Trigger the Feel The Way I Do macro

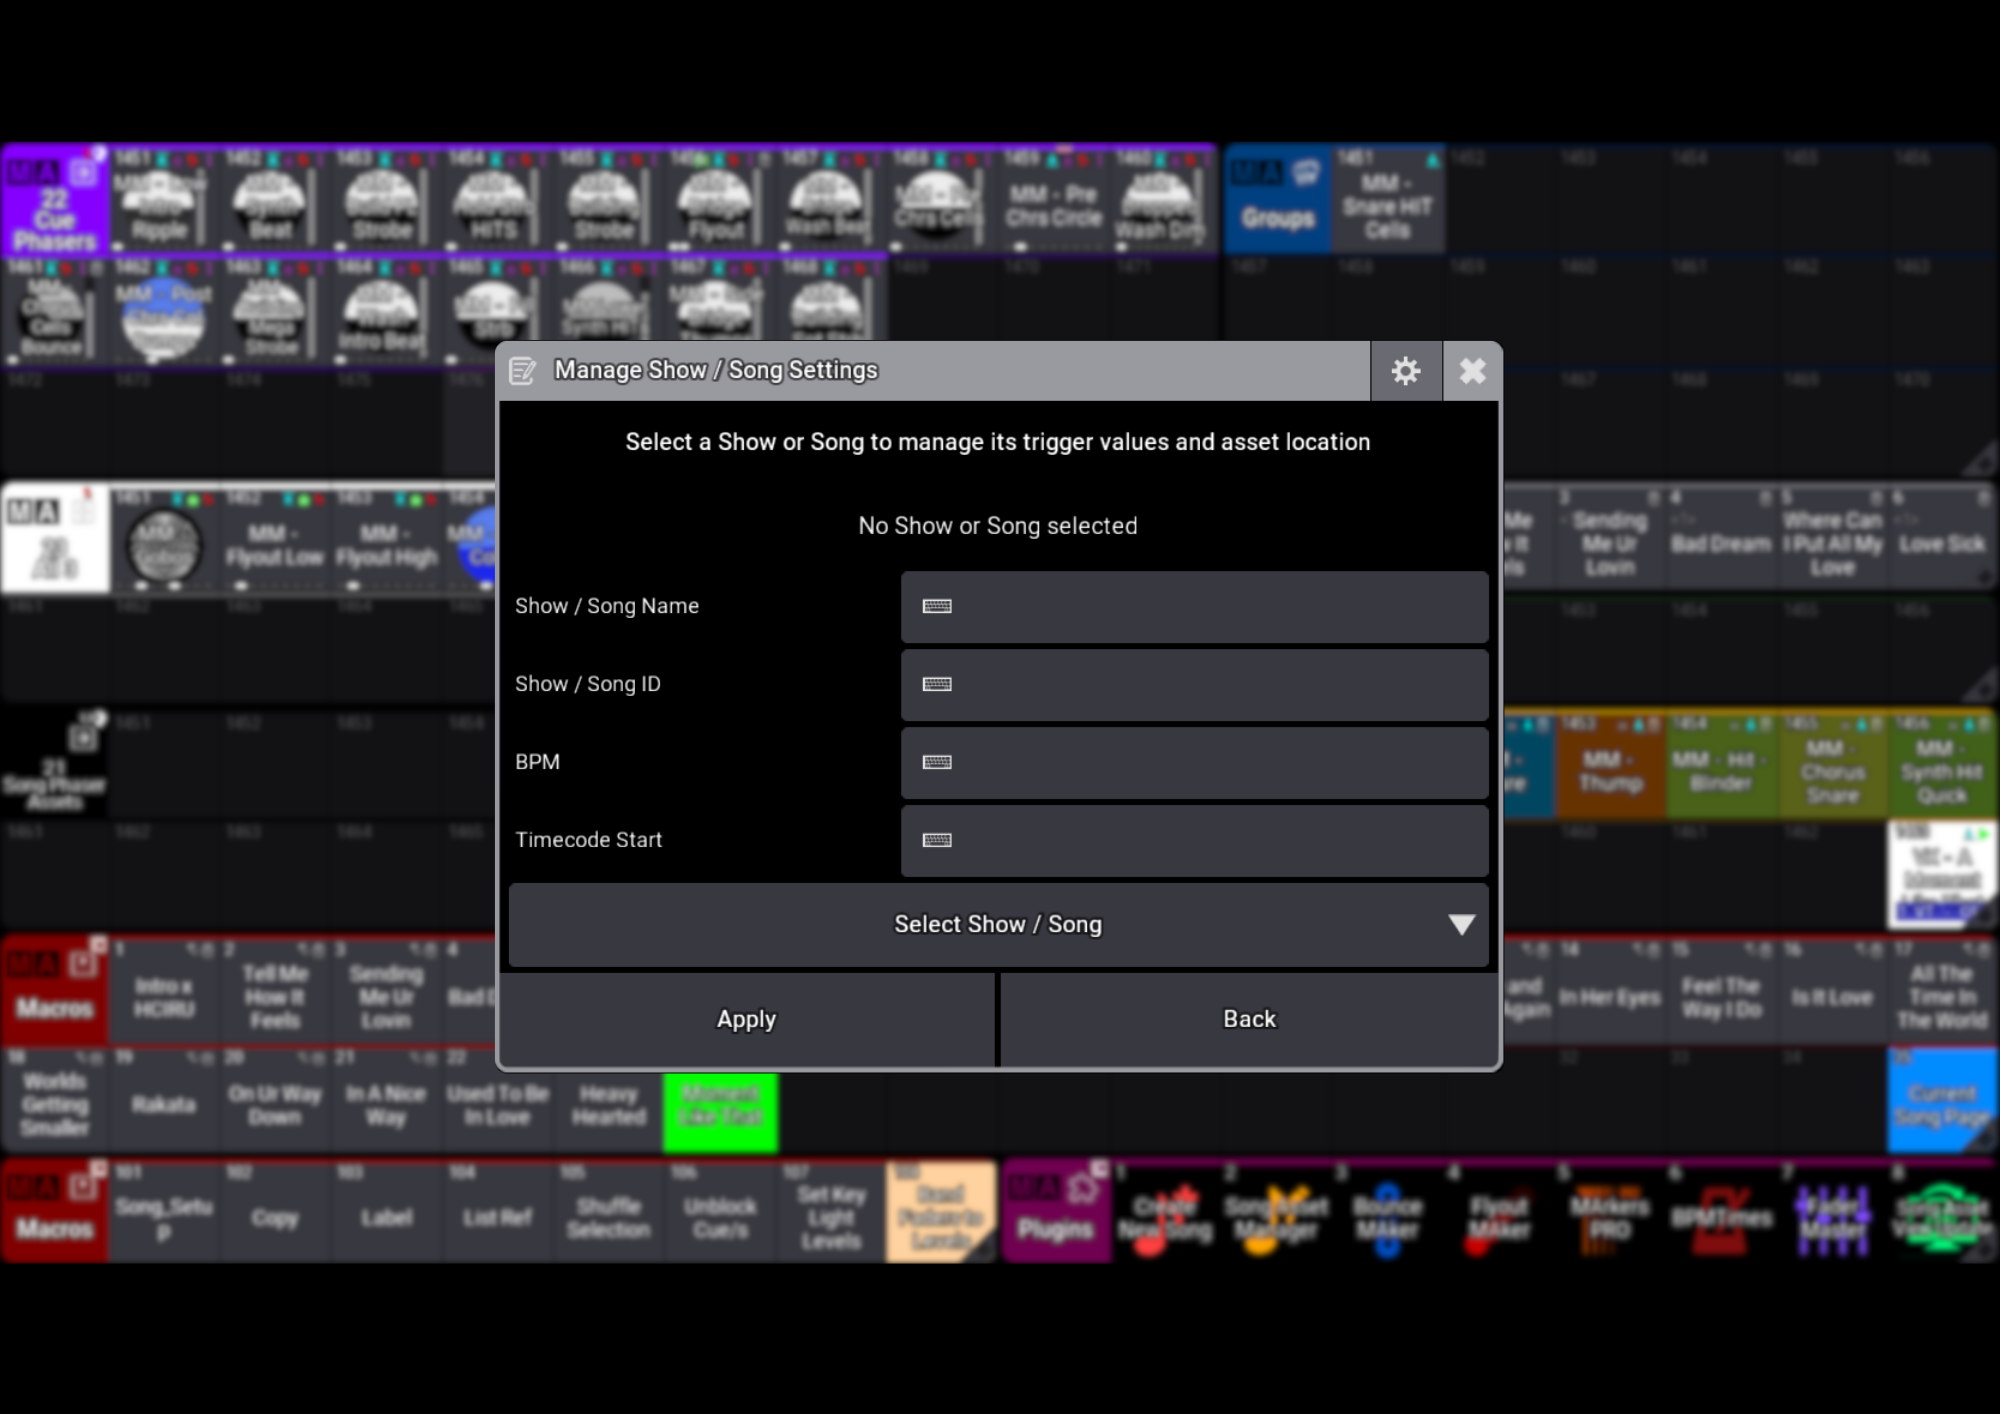[x=1721, y=992]
